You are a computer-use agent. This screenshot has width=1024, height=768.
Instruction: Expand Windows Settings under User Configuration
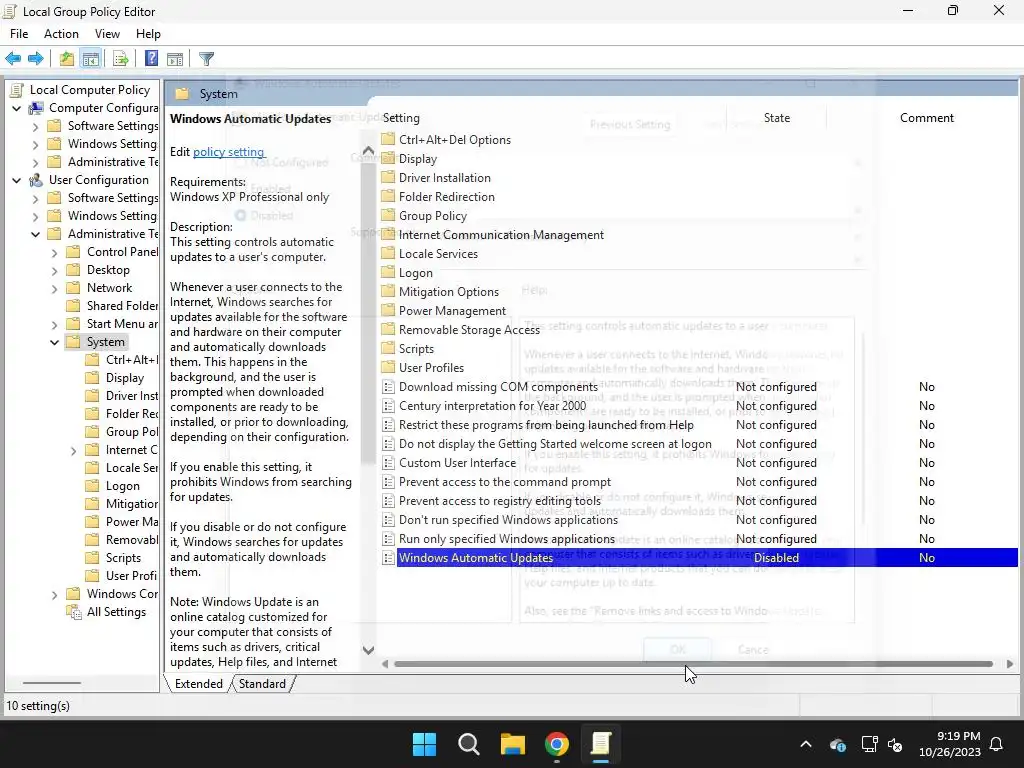pos(36,216)
